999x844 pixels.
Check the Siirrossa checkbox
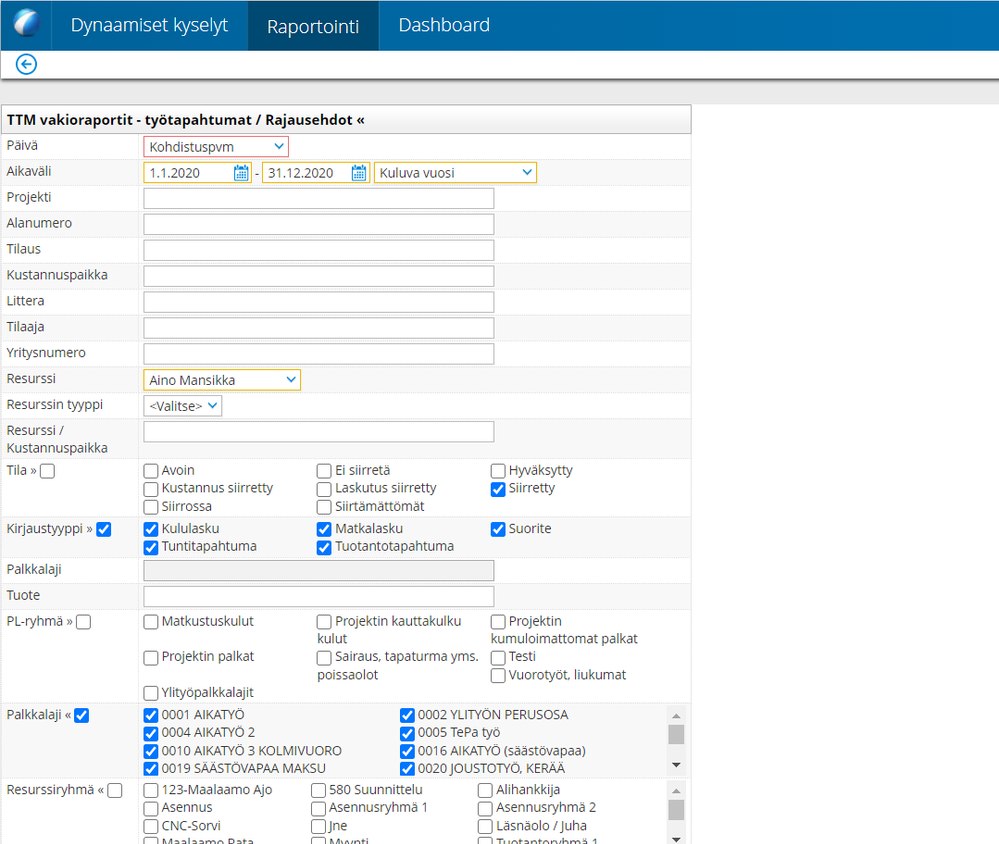pyautogui.click(x=151, y=507)
